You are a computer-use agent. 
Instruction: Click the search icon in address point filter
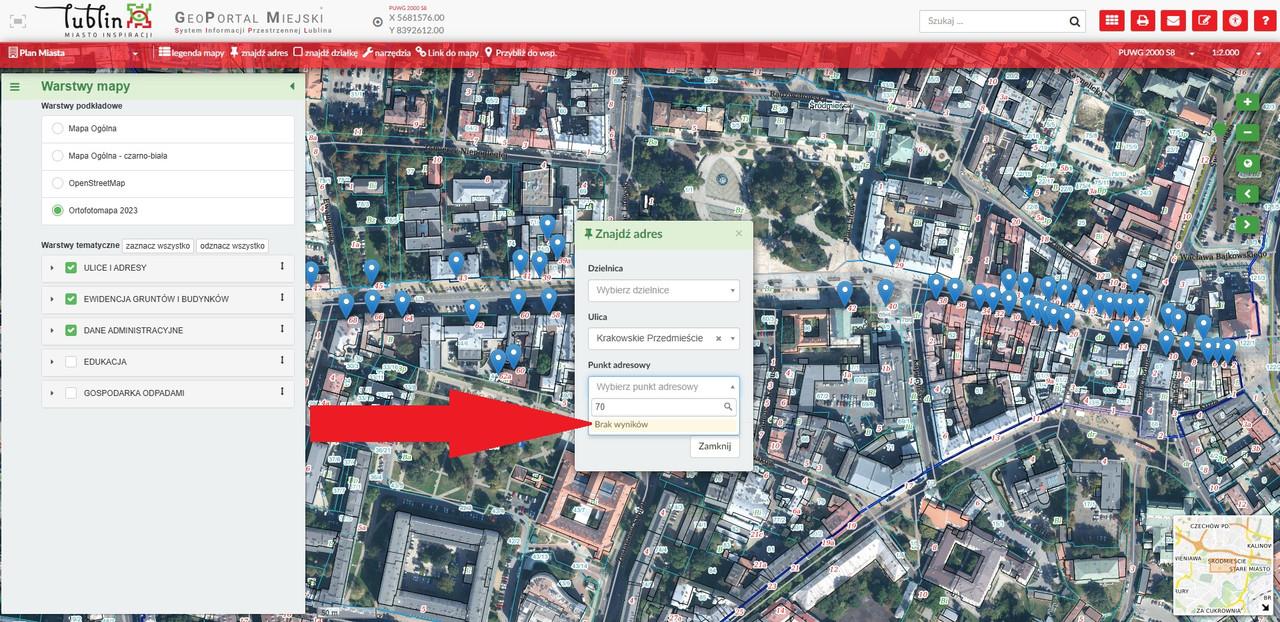pos(728,407)
